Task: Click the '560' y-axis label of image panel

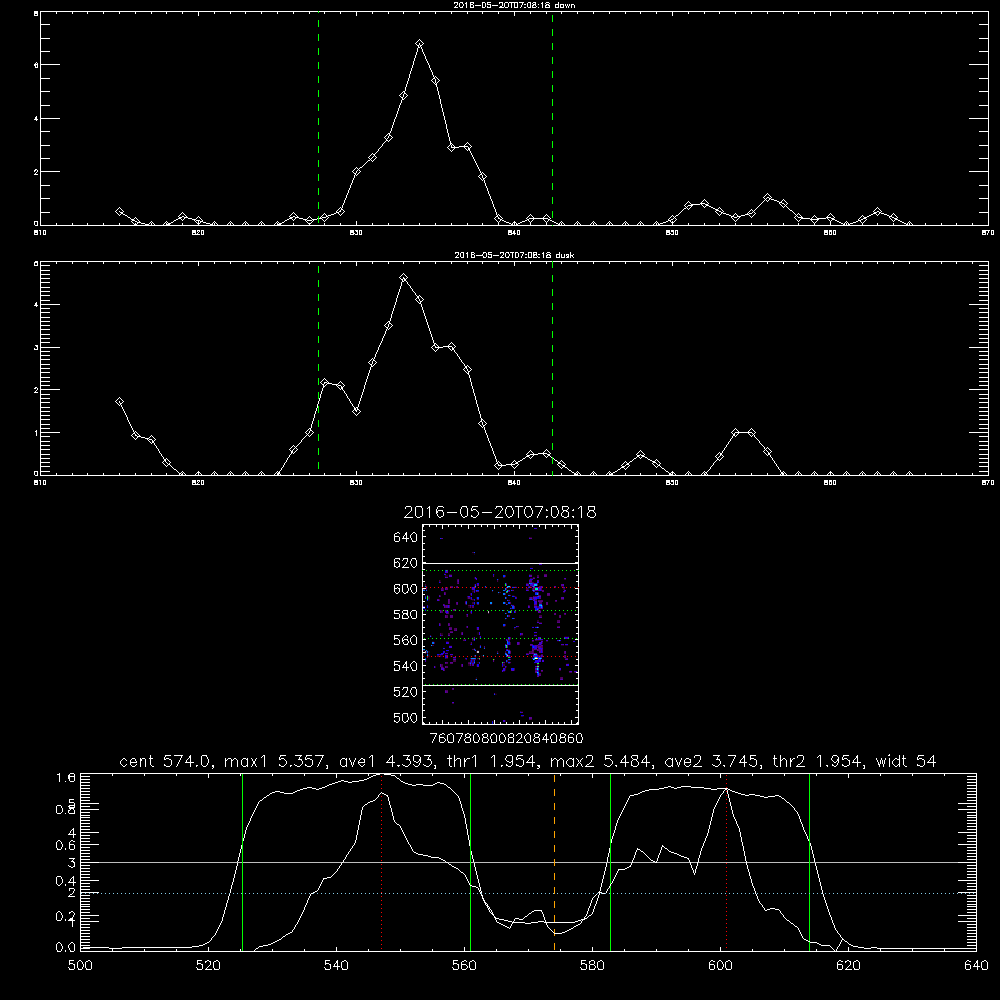Action: [x=406, y=640]
